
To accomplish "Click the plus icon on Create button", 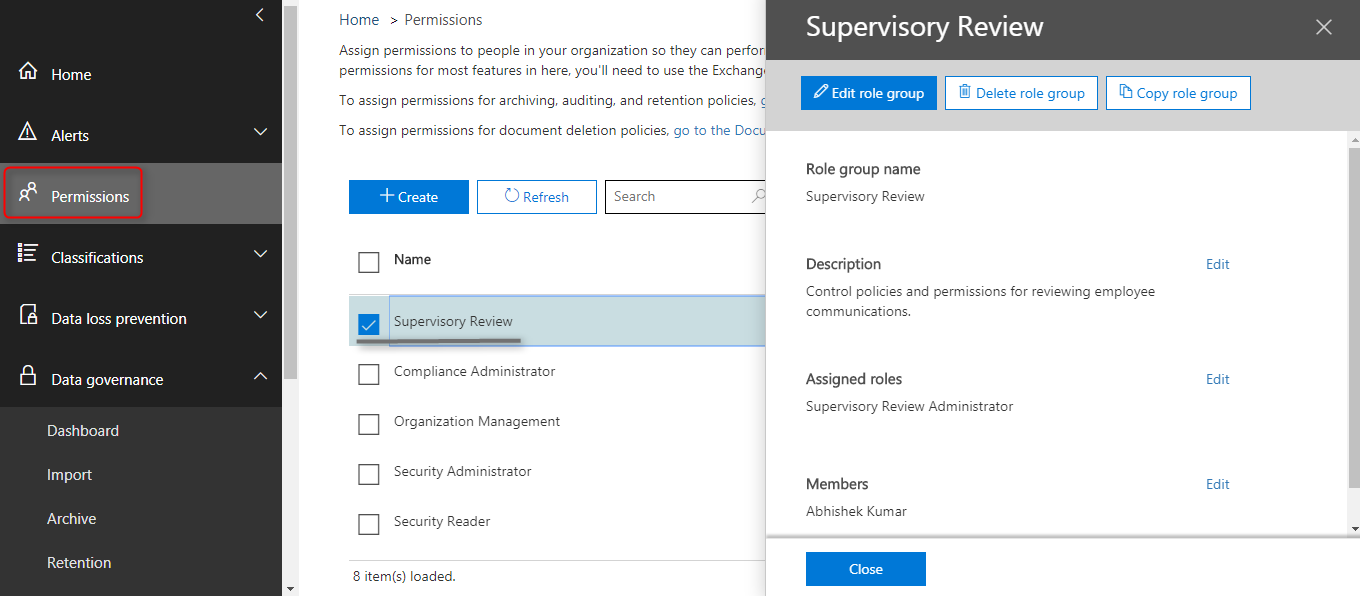I will [x=387, y=196].
